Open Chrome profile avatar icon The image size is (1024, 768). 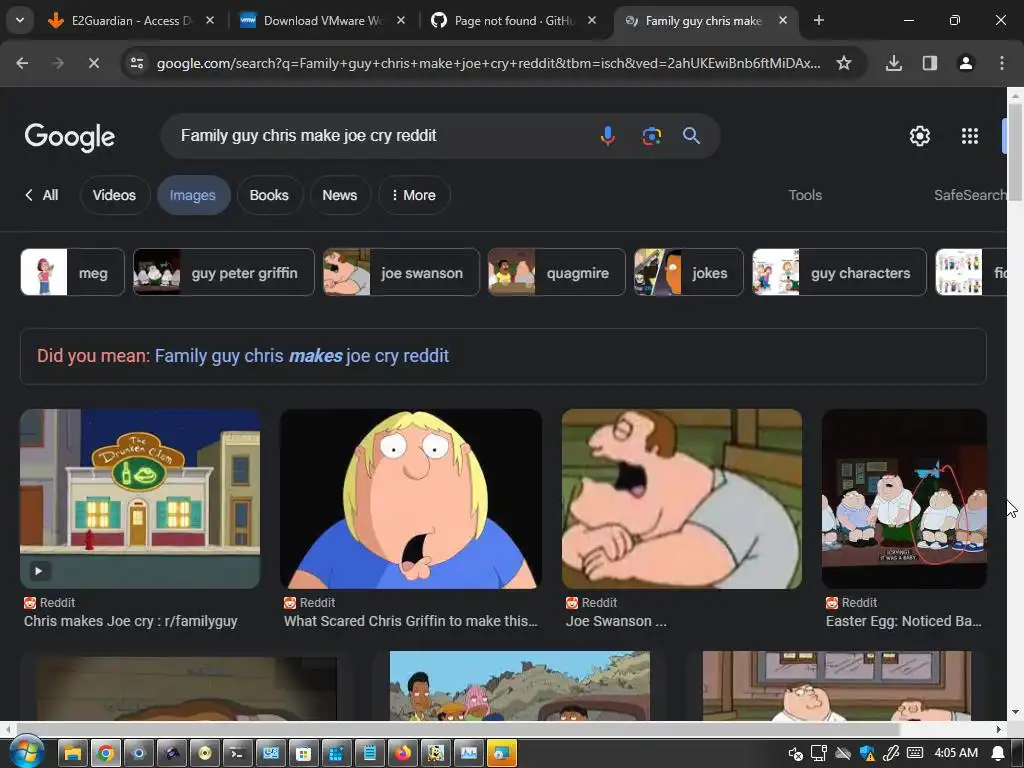coord(965,63)
